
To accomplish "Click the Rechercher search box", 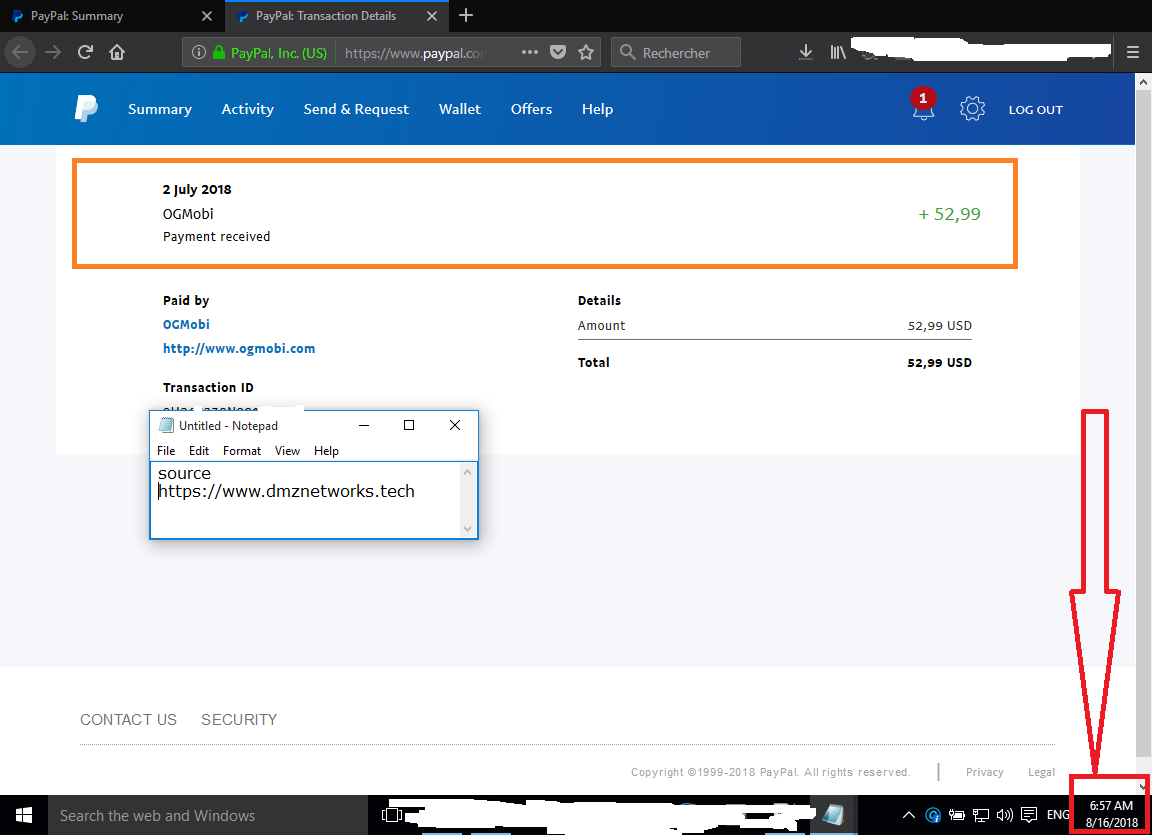I will pyautogui.click(x=676, y=53).
